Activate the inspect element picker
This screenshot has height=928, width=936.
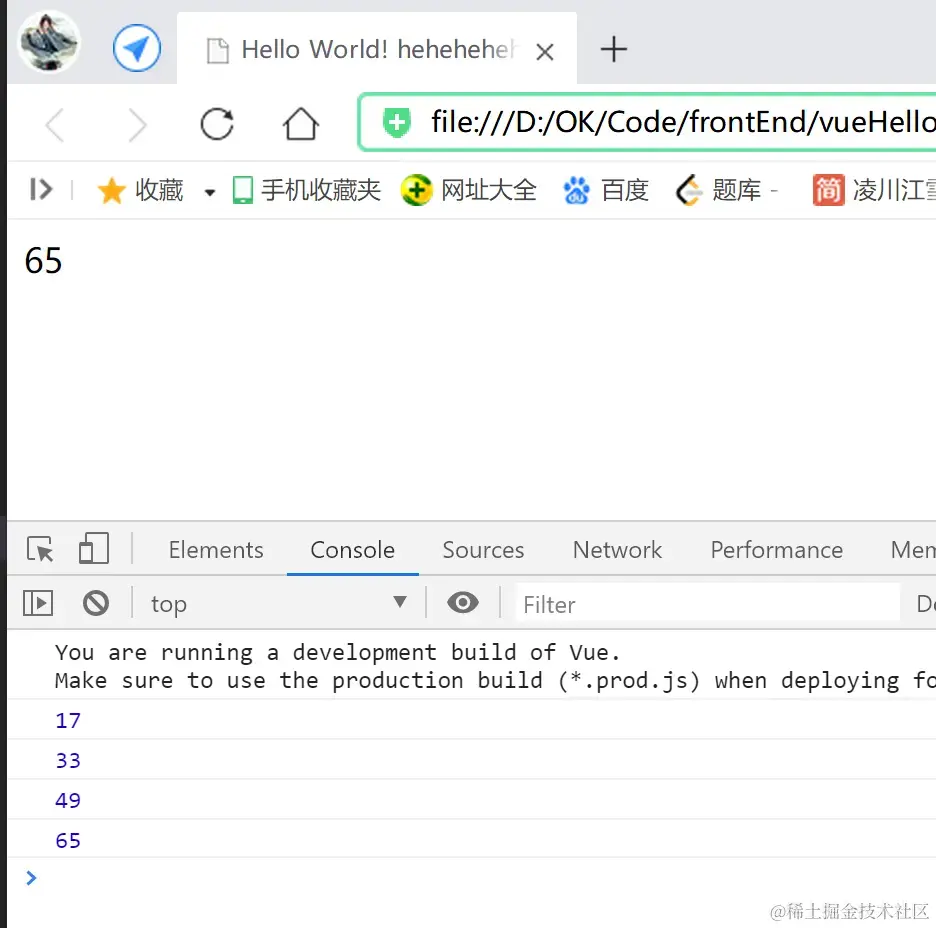point(40,549)
